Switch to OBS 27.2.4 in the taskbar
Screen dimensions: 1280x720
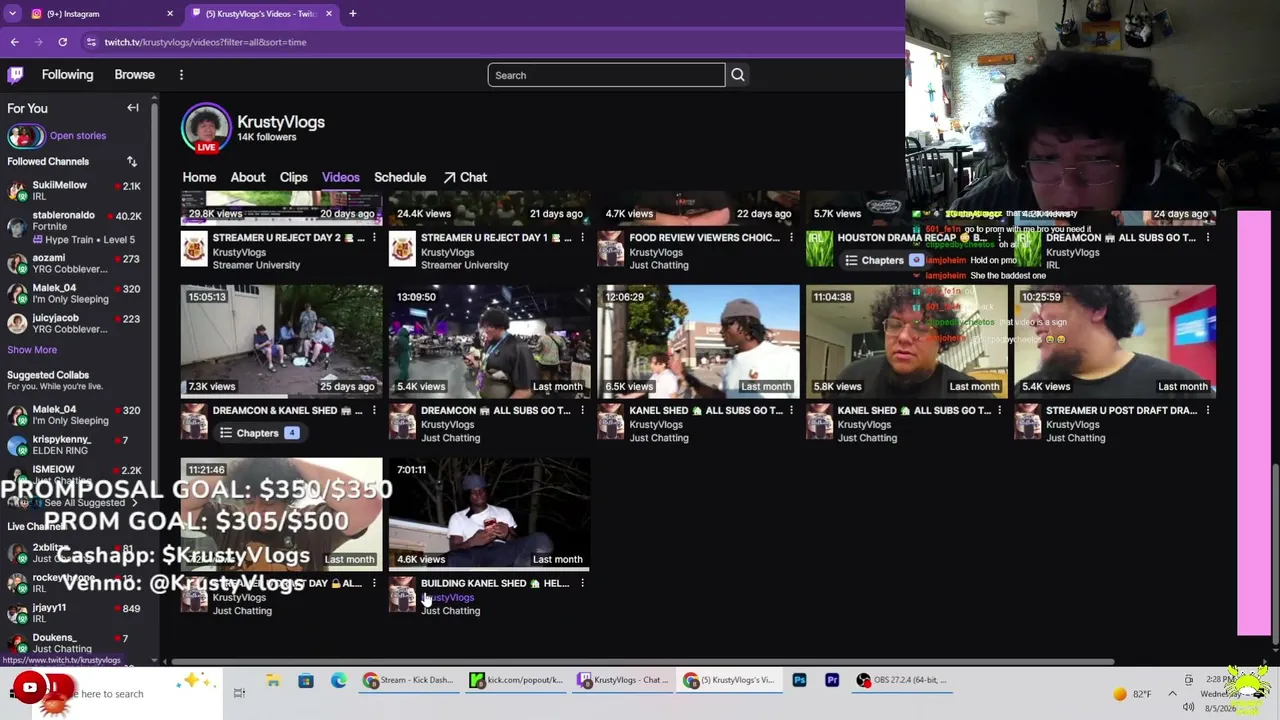tap(902, 681)
